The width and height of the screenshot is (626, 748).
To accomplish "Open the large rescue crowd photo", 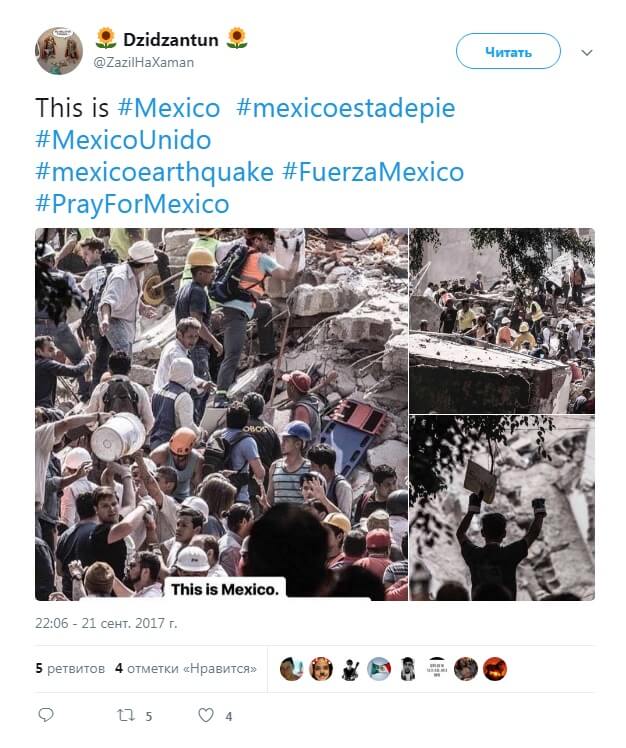I will [221, 414].
